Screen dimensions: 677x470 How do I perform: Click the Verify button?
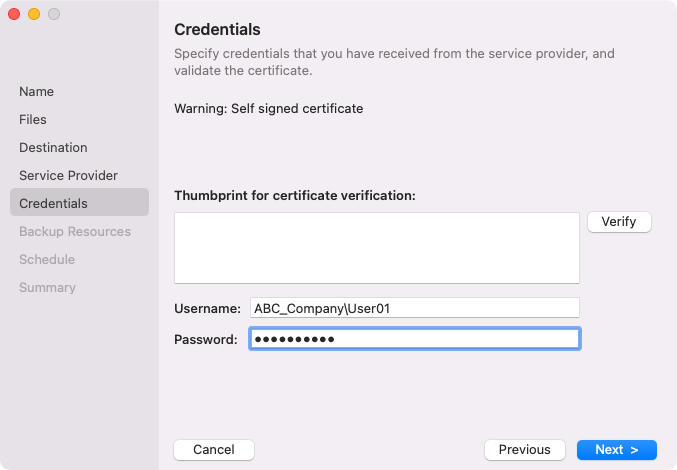point(619,222)
